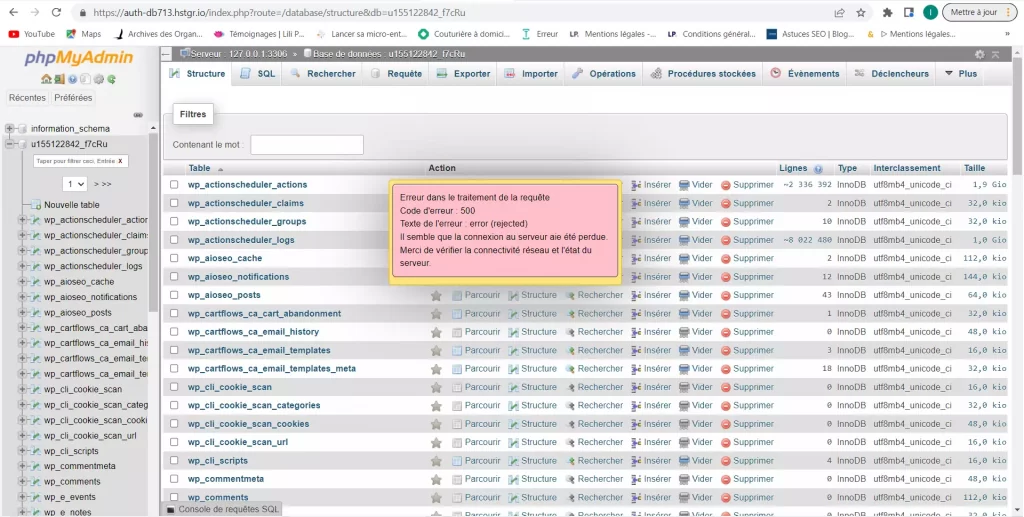This screenshot has height=517, width=1024.
Task: Open navigation panel settings gear icon
Action: [99, 79]
